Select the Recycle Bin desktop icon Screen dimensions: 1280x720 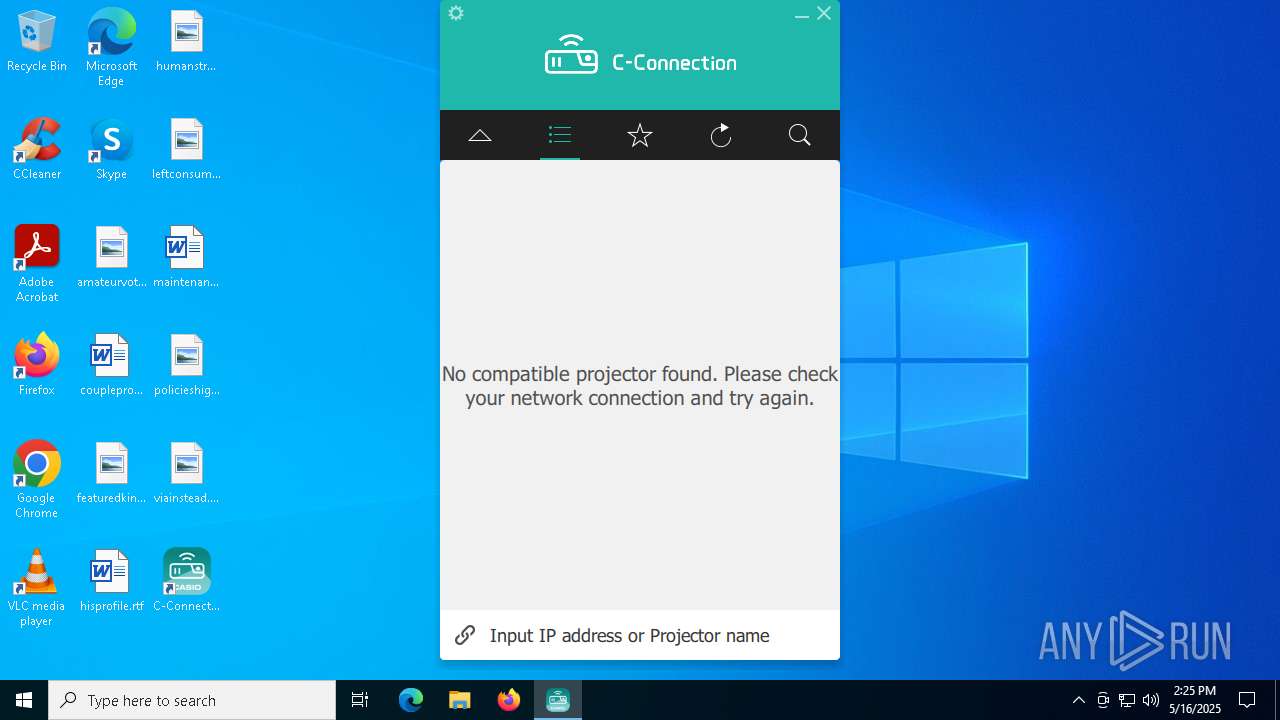[x=37, y=42]
